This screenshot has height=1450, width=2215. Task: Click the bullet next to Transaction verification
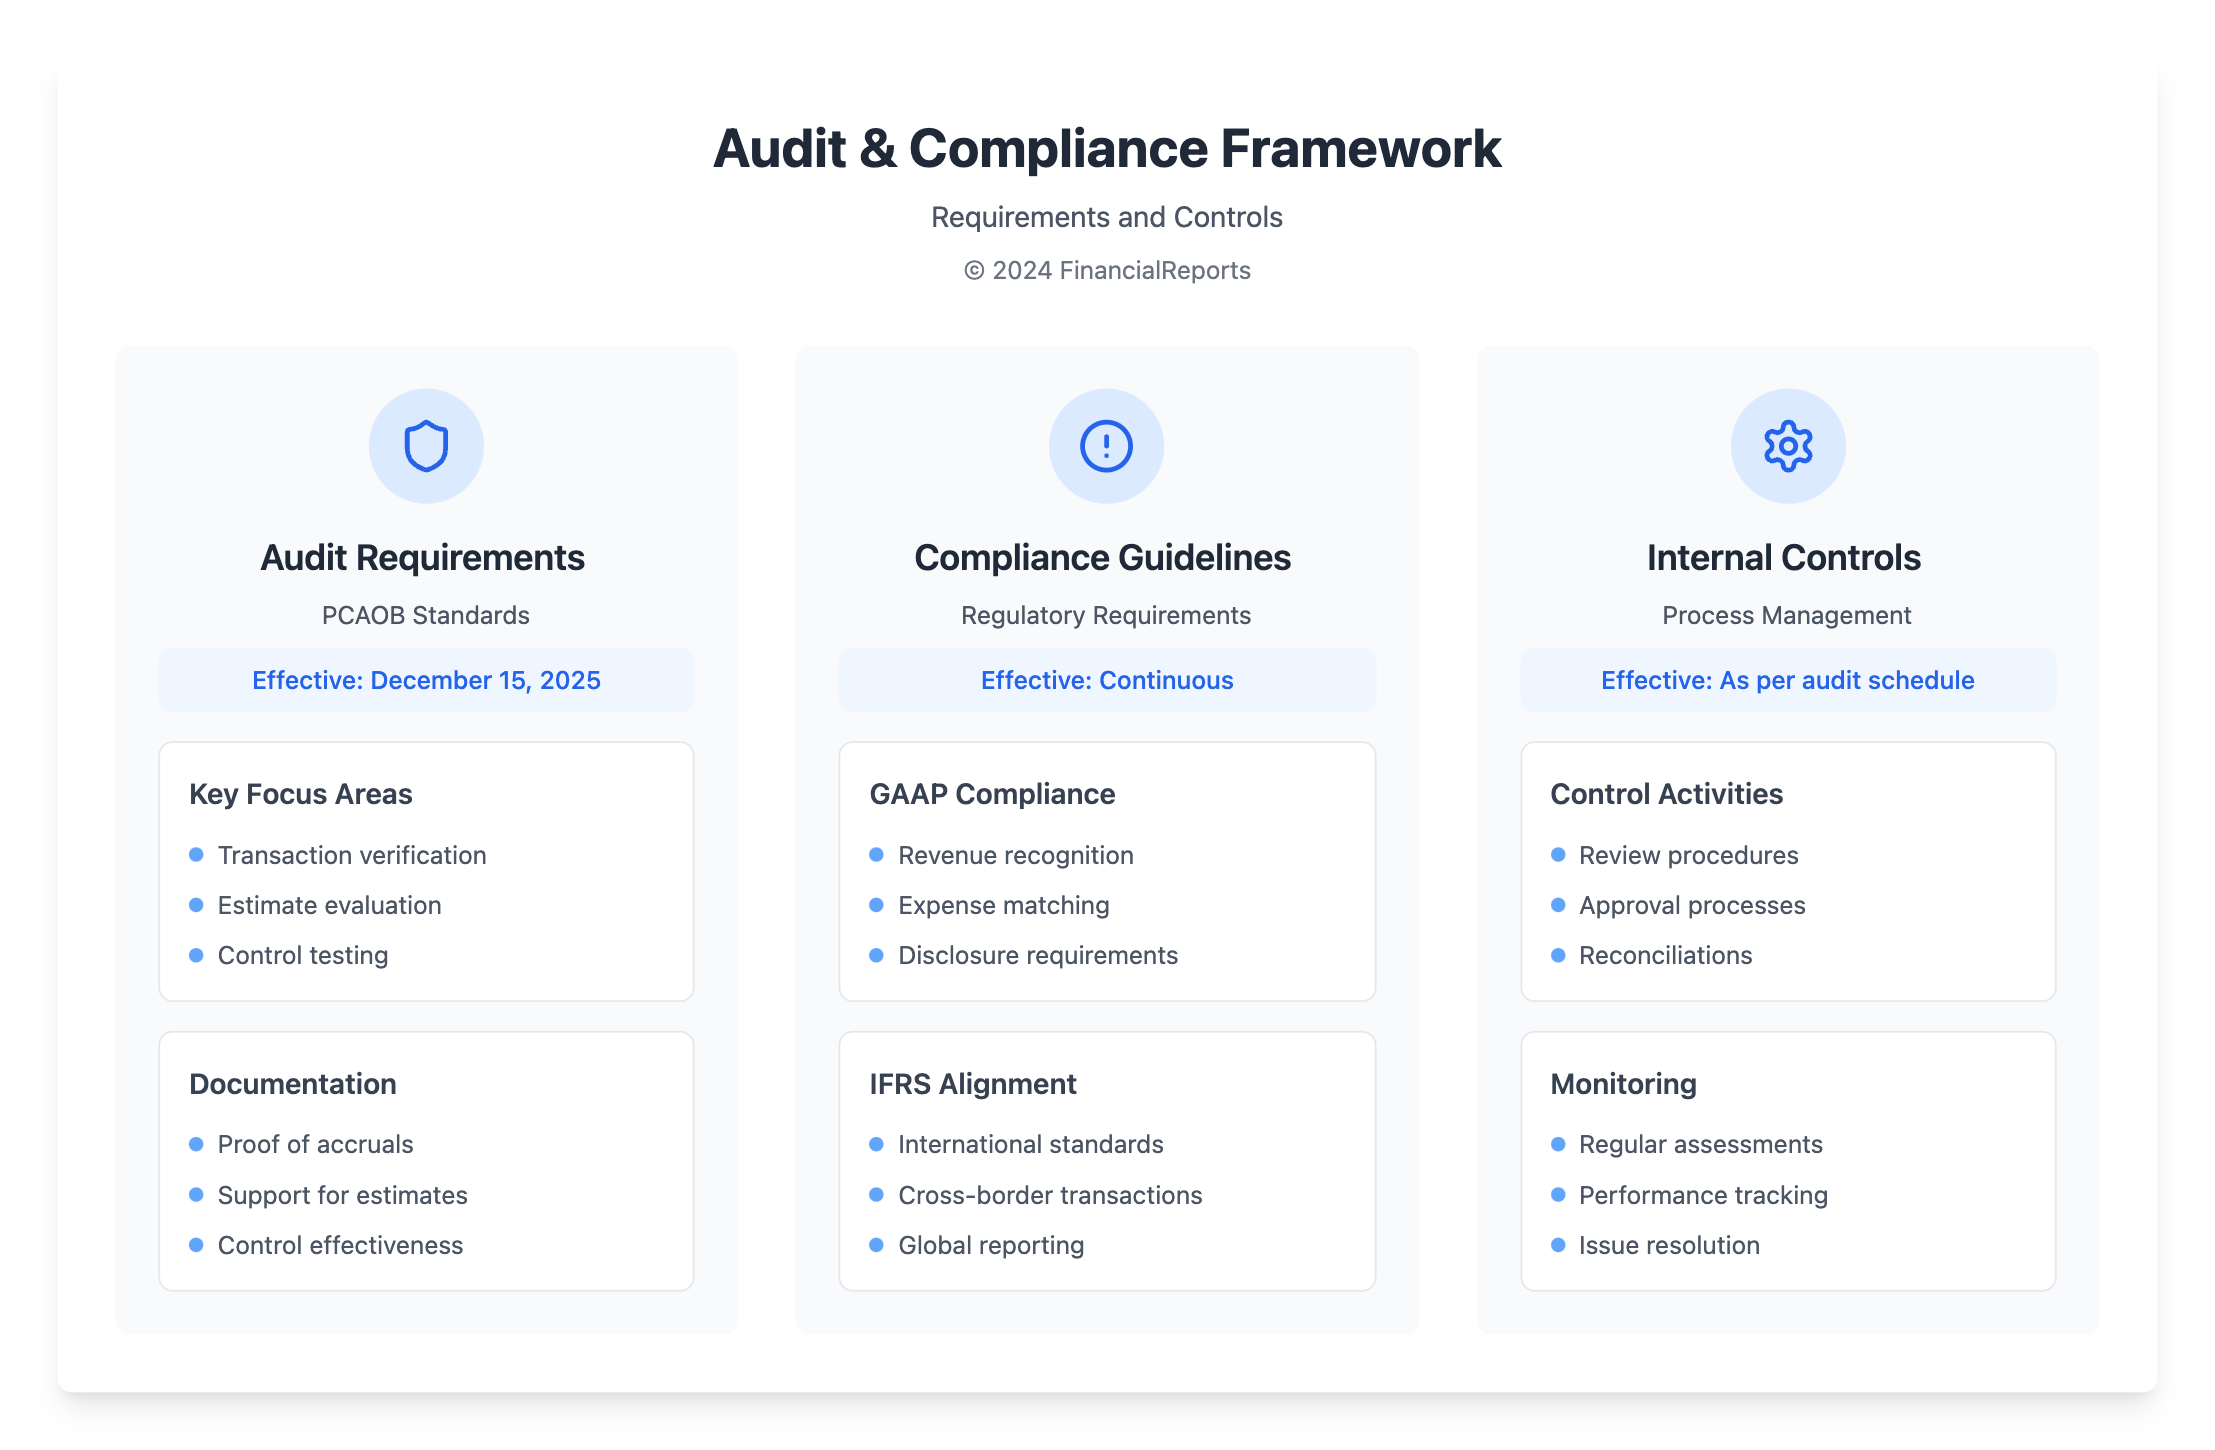[196, 855]
